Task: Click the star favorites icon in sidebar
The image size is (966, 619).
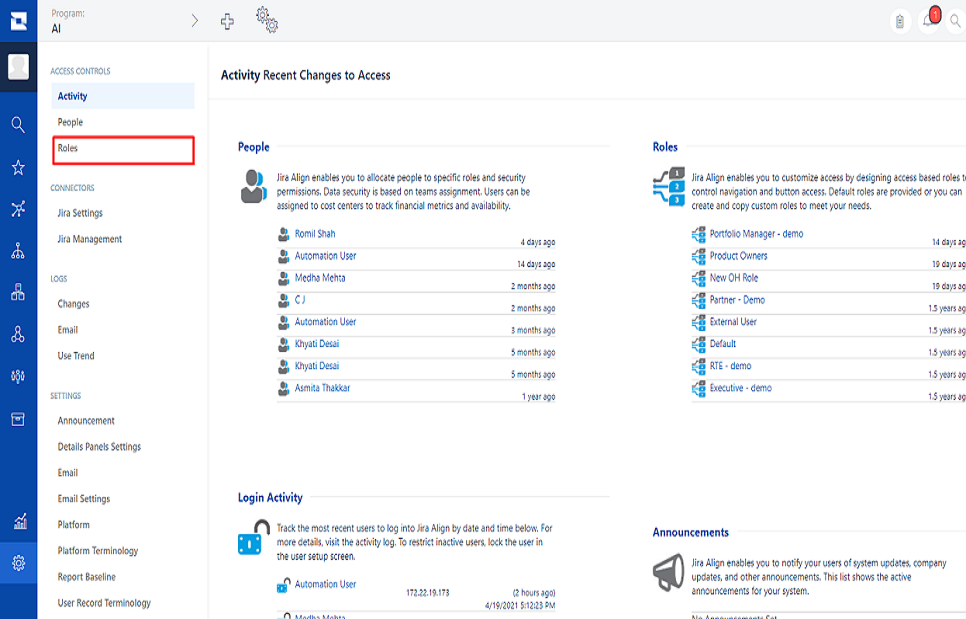Action: [18, 167]
